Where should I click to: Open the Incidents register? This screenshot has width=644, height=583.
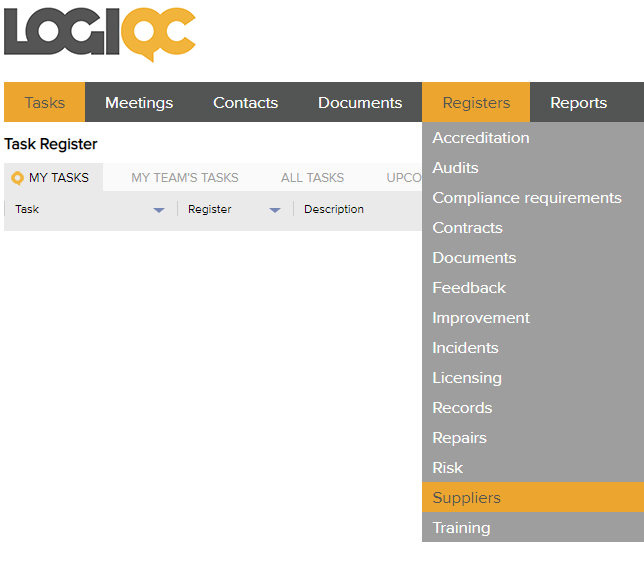(x=465, y=348)
